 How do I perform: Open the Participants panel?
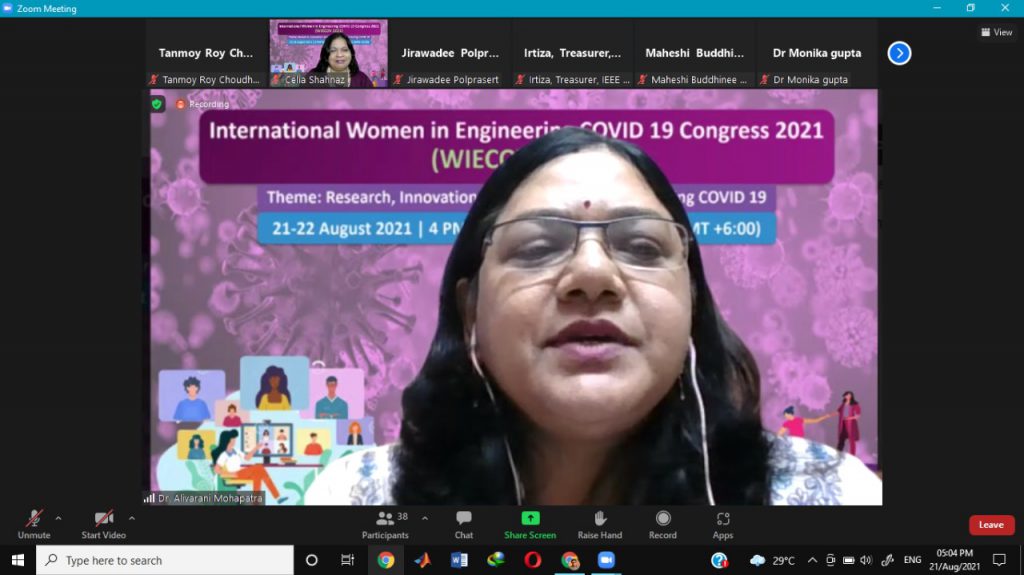click(385, 525)
